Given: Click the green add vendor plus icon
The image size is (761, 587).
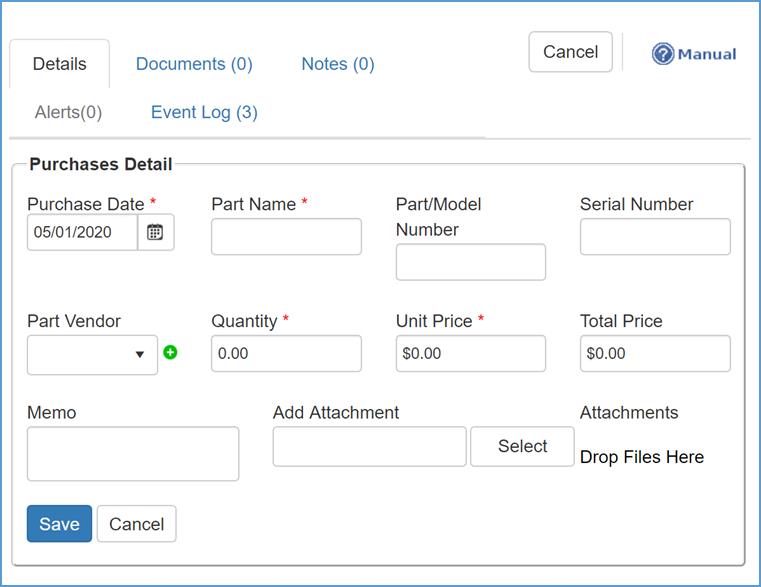Looking at the screenshot, I should click(x=170, y=353).
